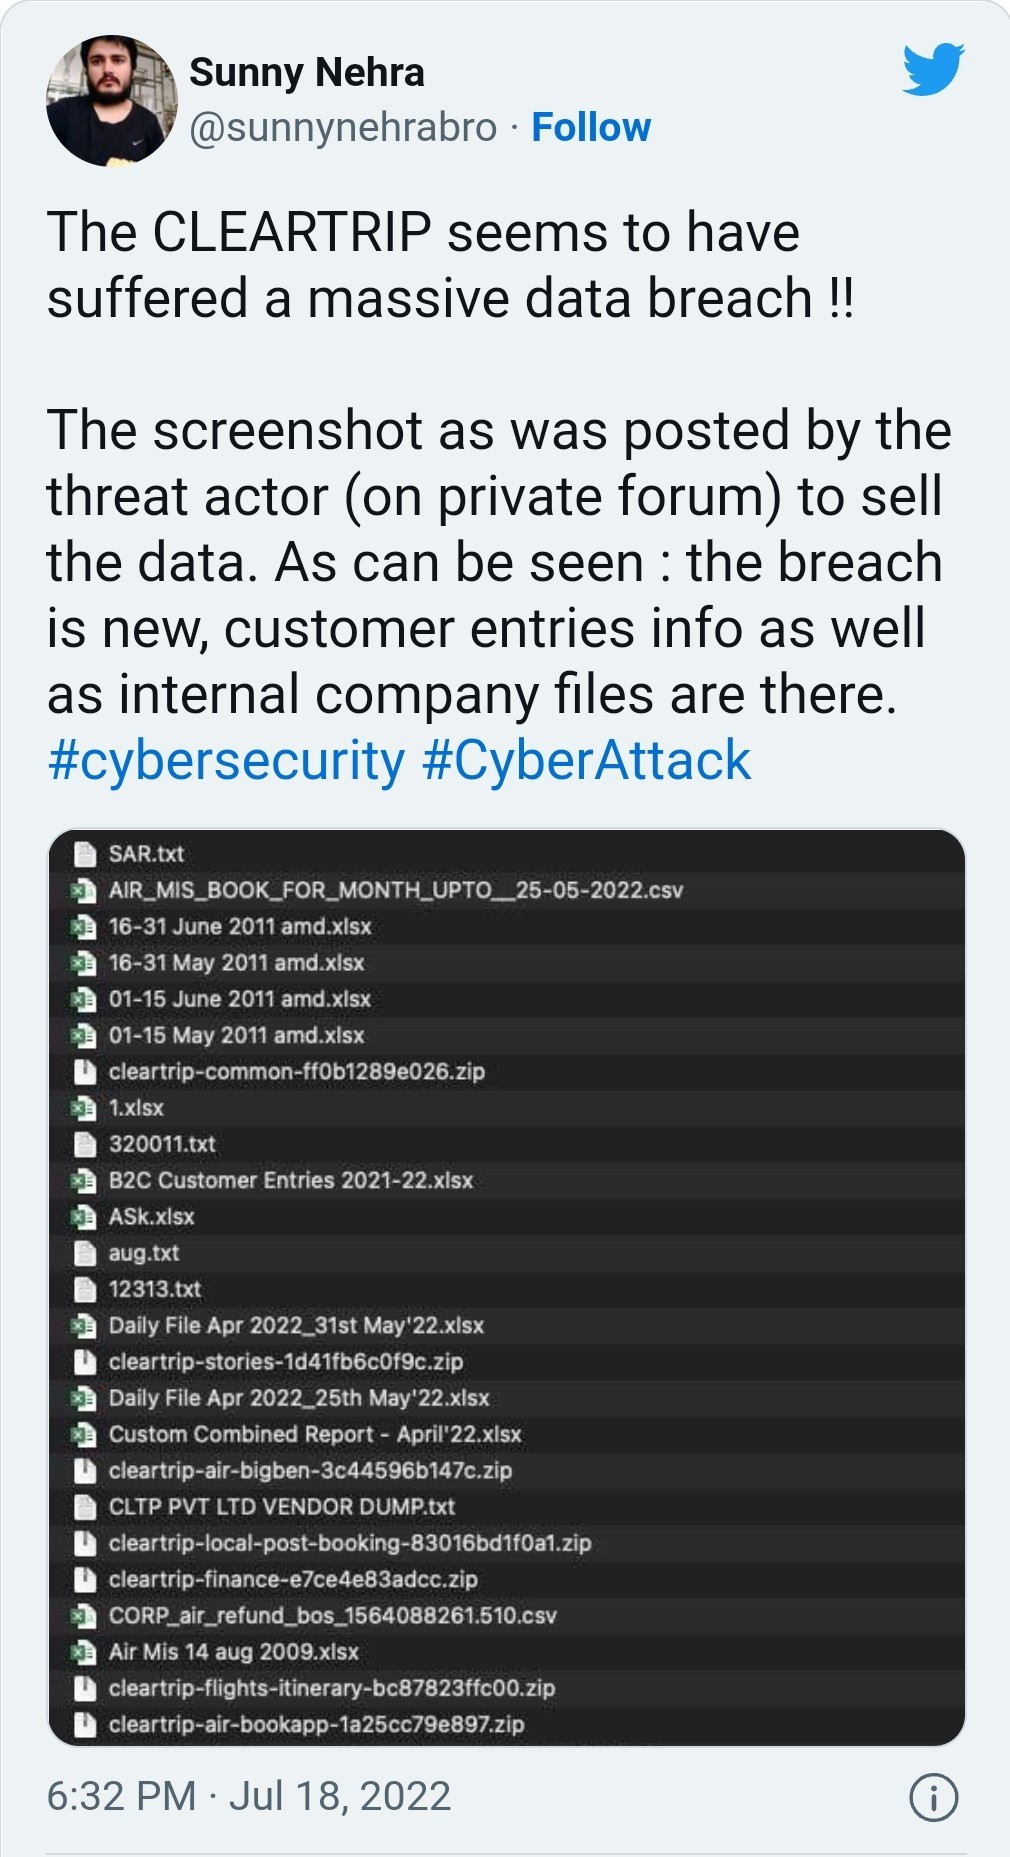
Task: Click the B2C Customer Entries 2021-22.xlsx row
Action: click(291, 1180)
